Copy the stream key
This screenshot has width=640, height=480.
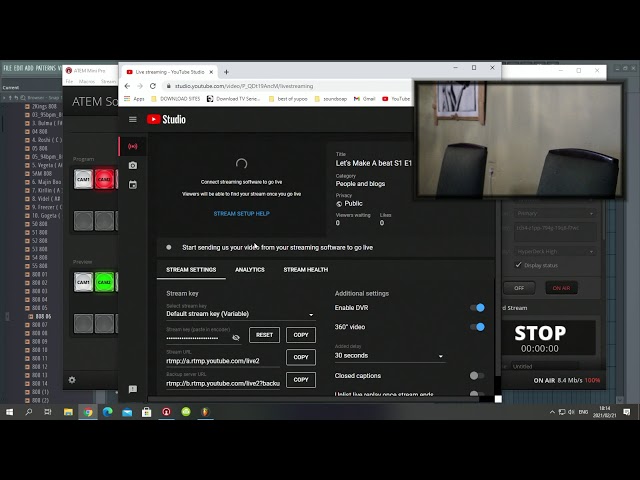tap(301, 335)
